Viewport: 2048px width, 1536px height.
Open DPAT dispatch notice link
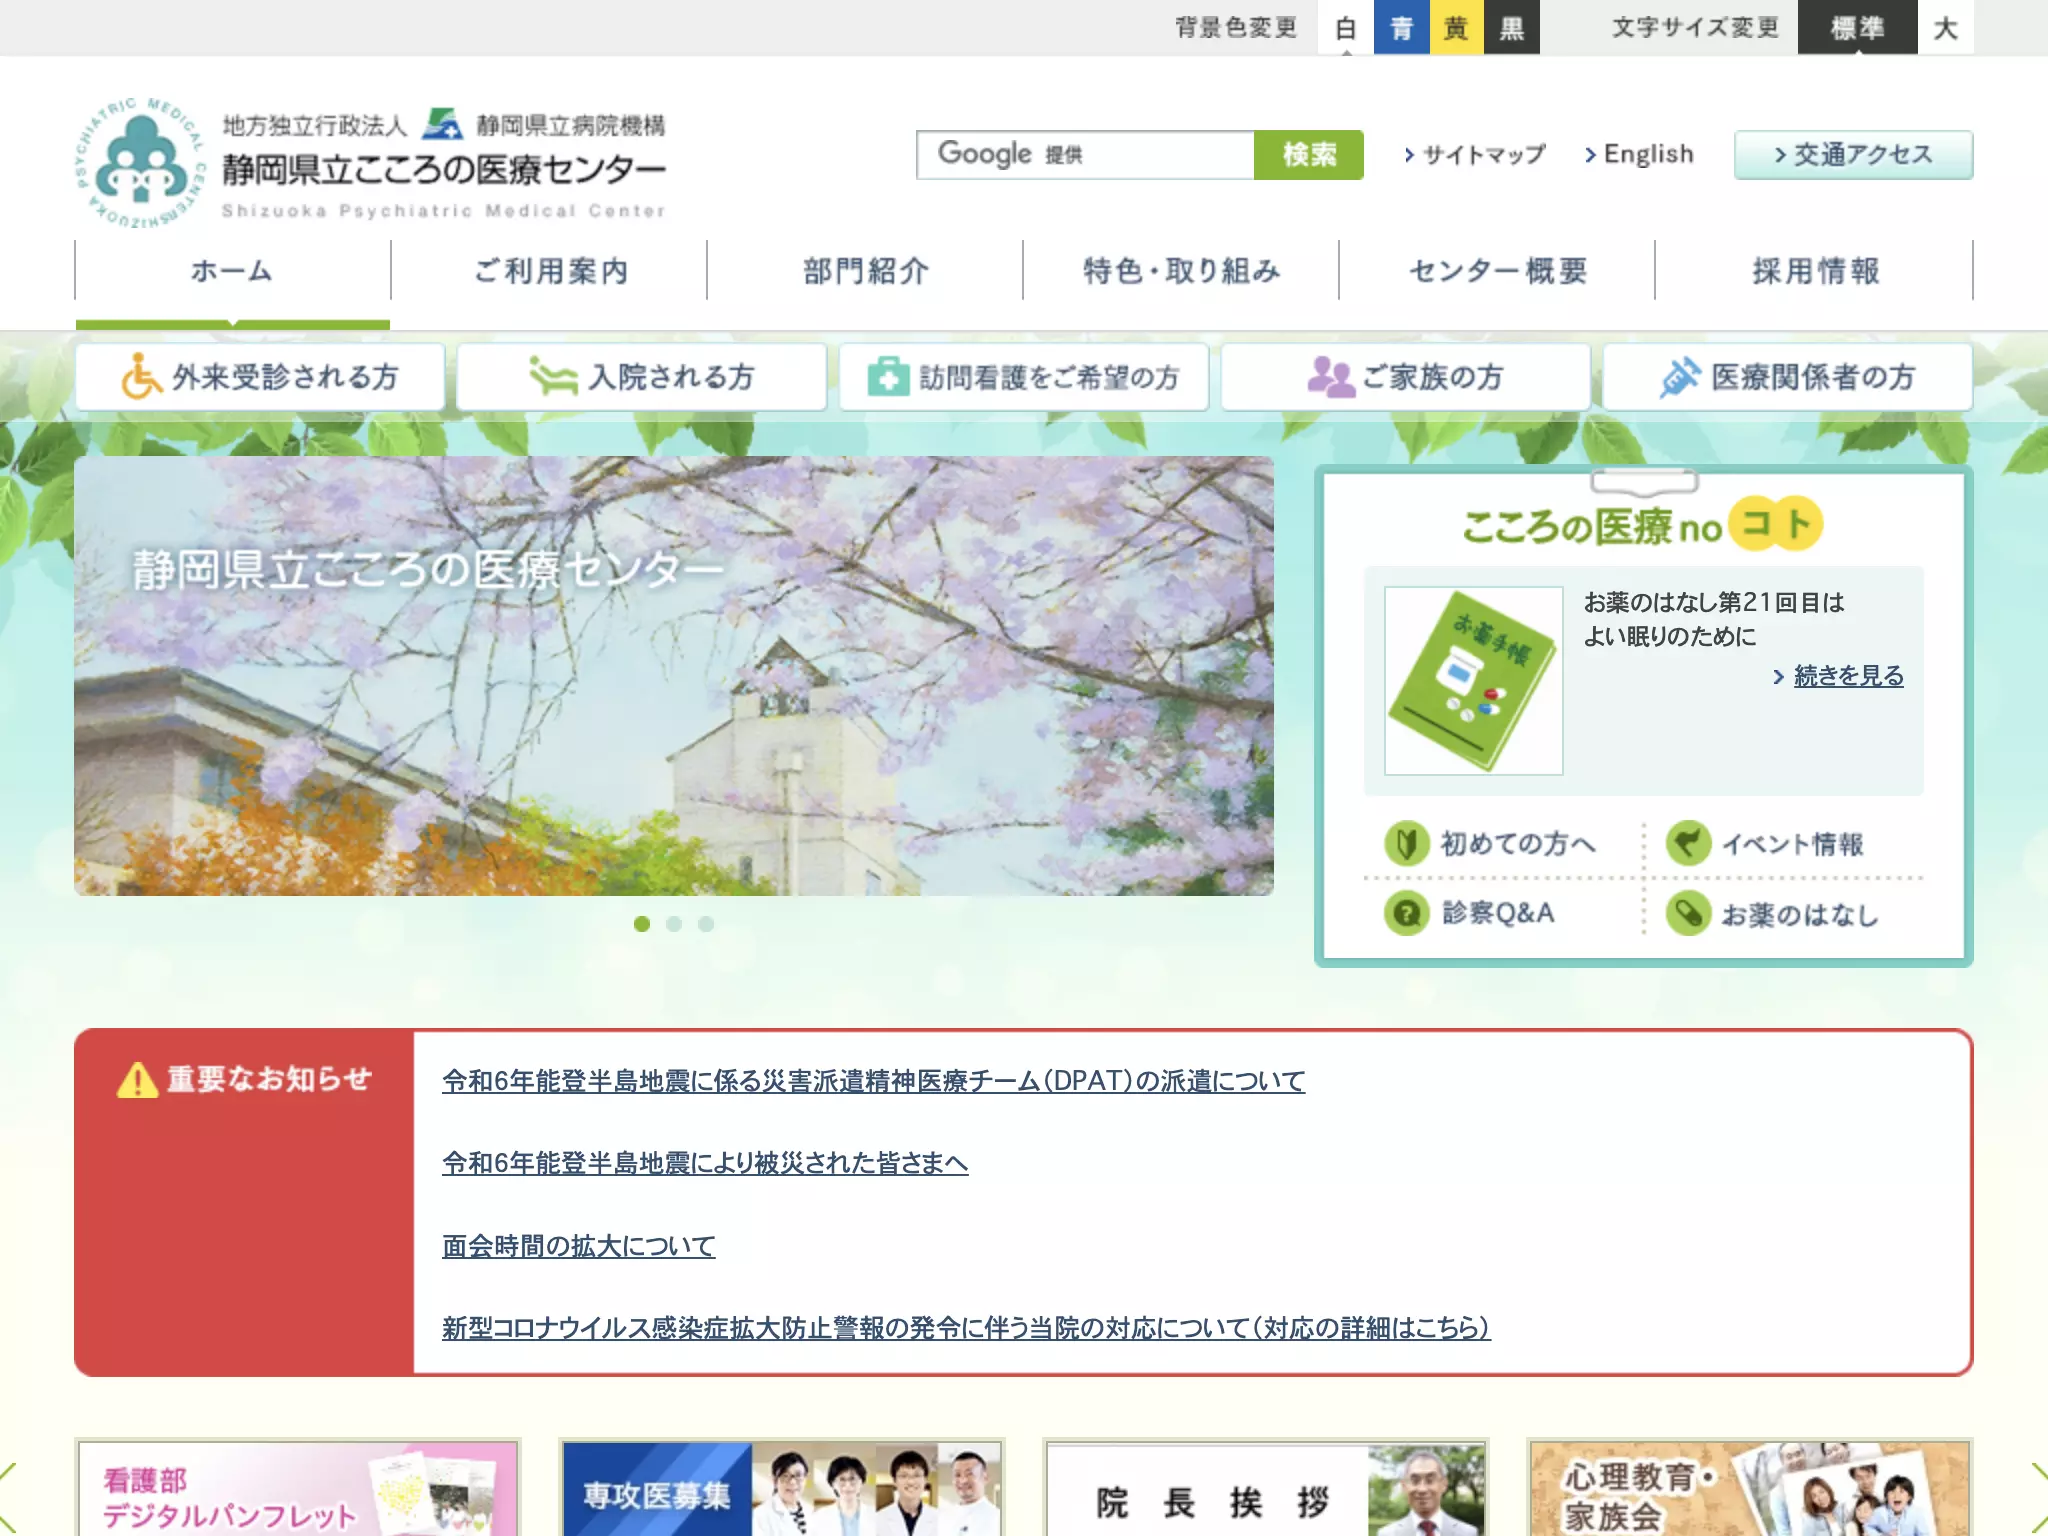[x=873, y=1081]
